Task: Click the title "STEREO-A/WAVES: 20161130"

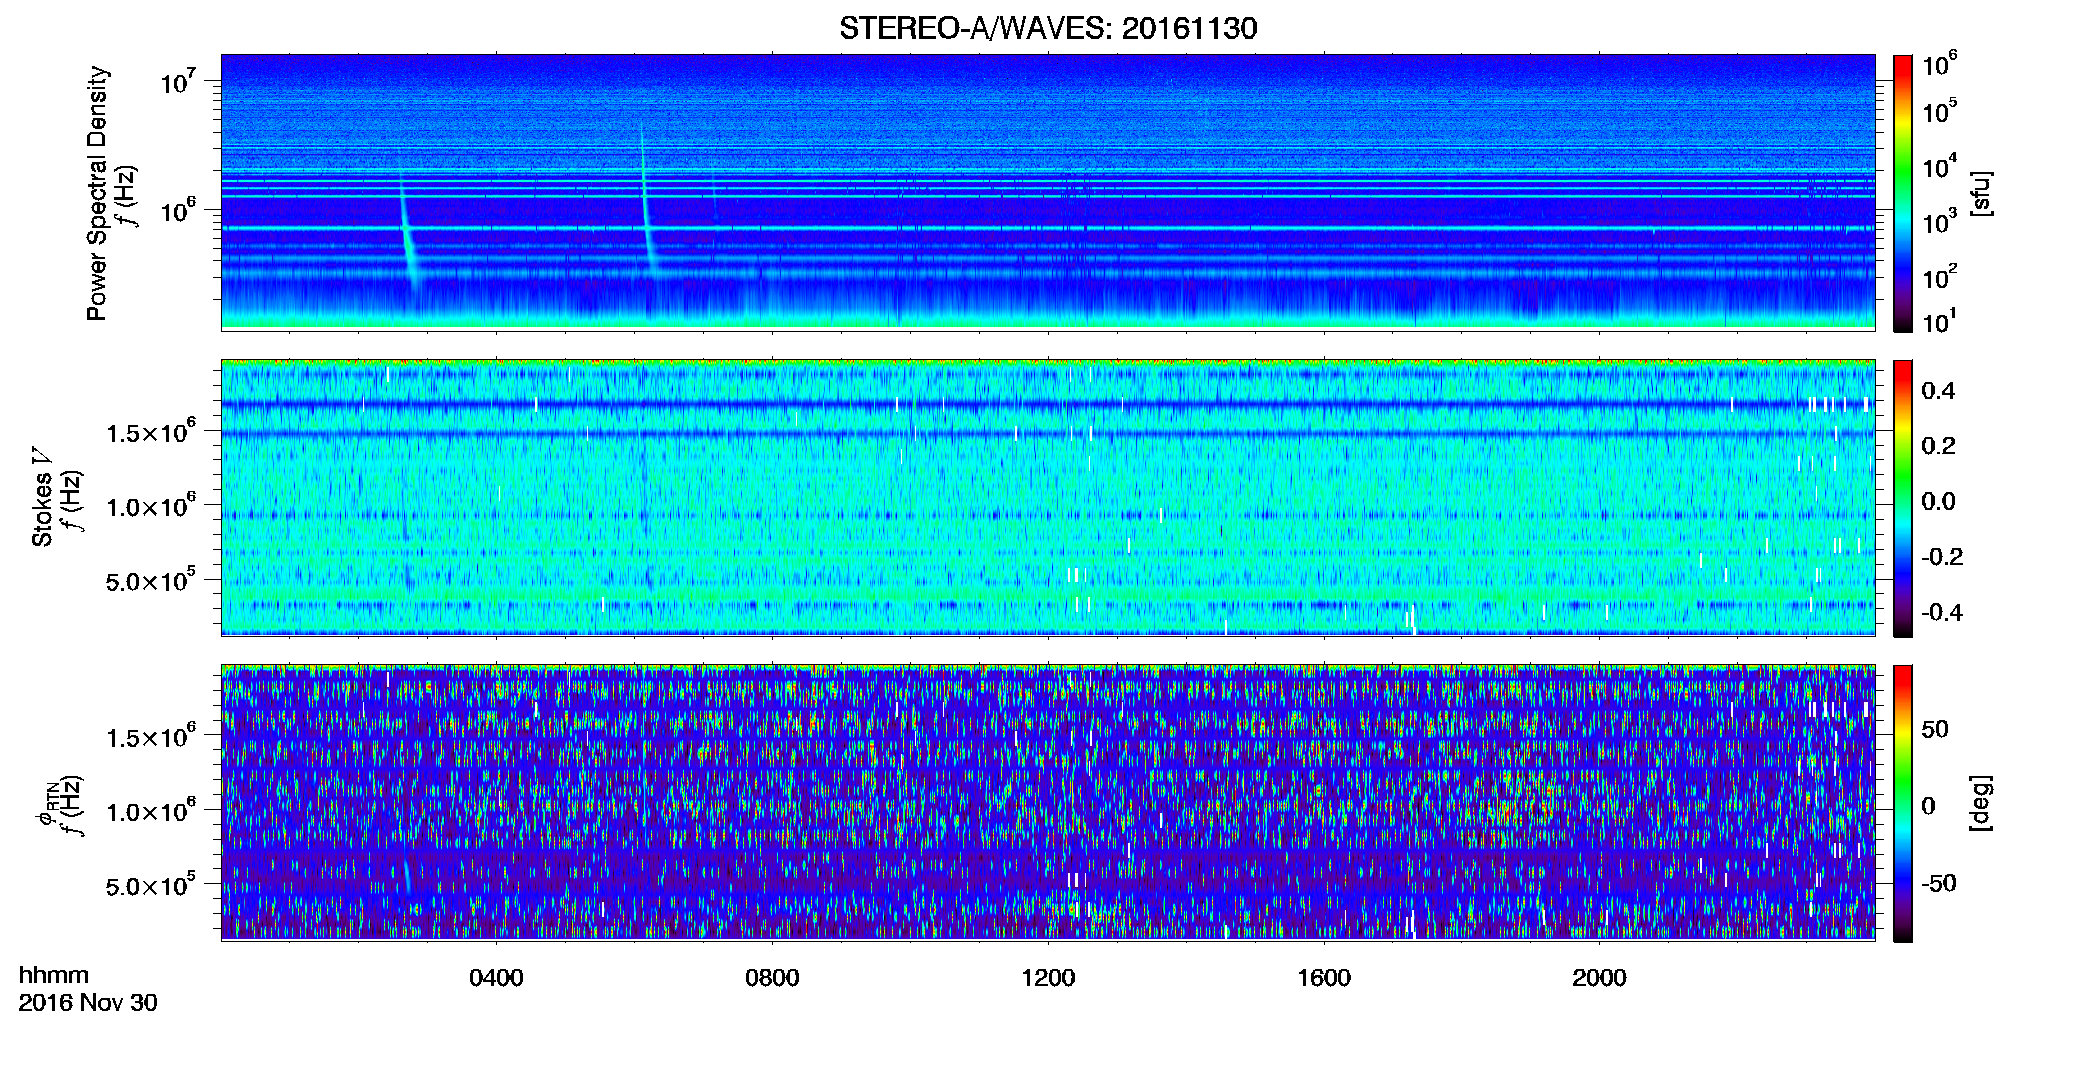Action: (x=1048, y=28)
